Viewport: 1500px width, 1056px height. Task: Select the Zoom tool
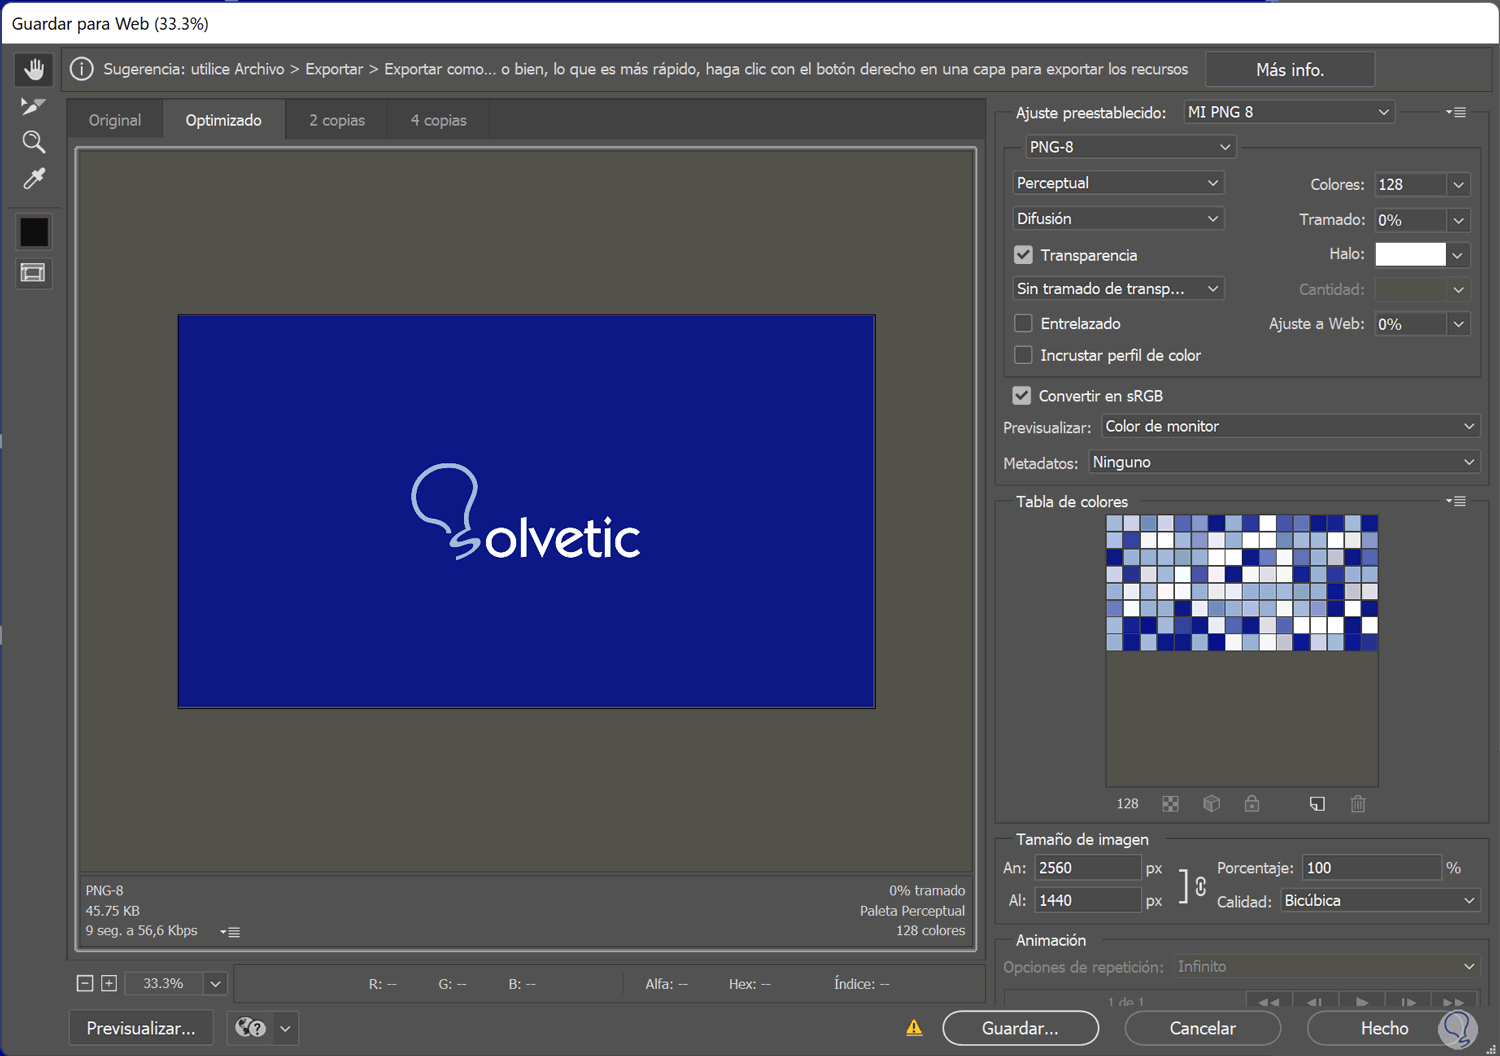coord(34,142)
